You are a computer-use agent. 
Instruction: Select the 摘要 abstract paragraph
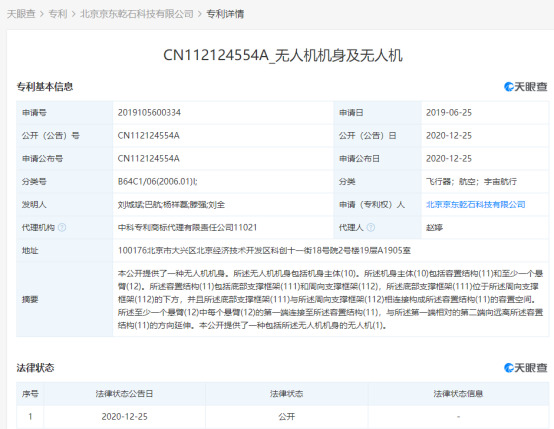(330, 299)
